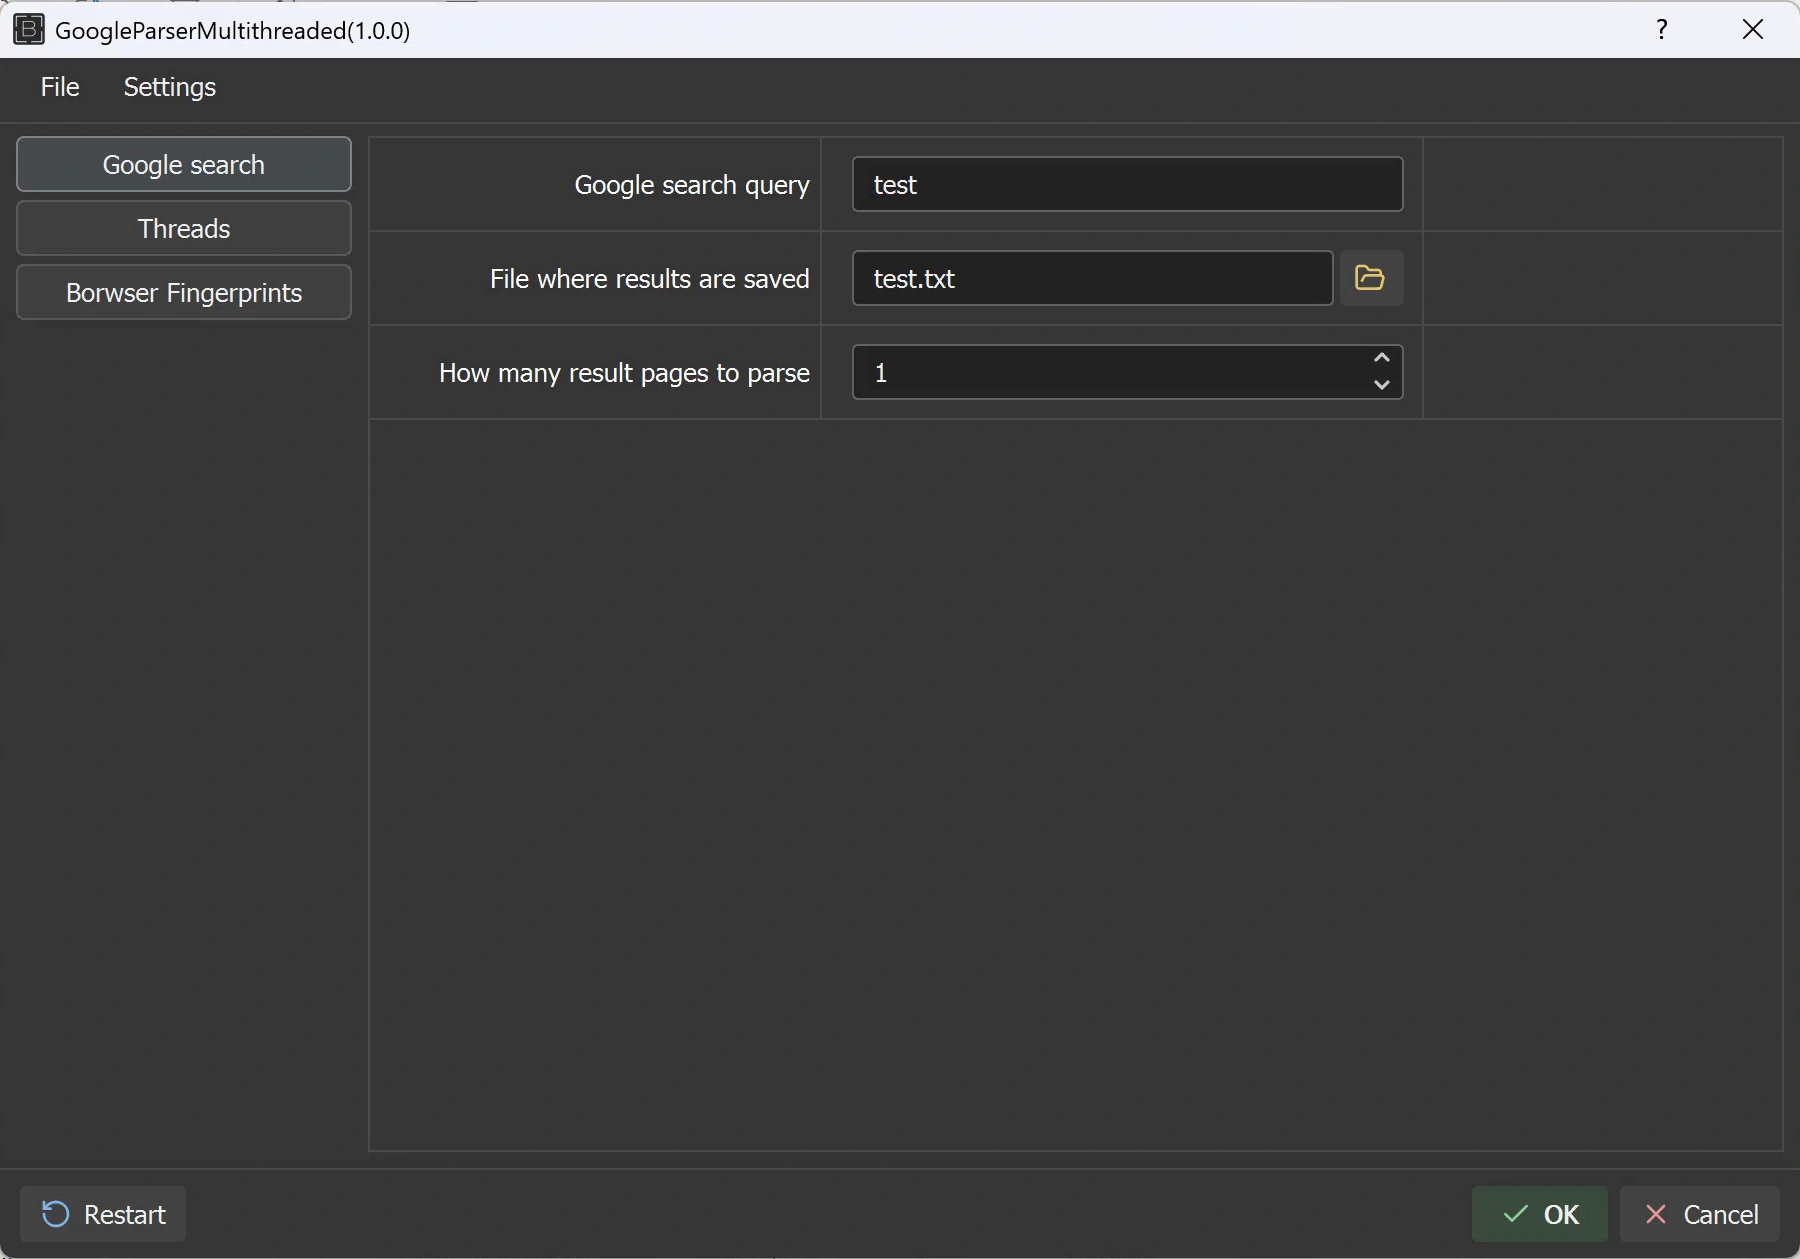
Task: Switch to Borwser Fingerprints tab
Action: point(184,292)
